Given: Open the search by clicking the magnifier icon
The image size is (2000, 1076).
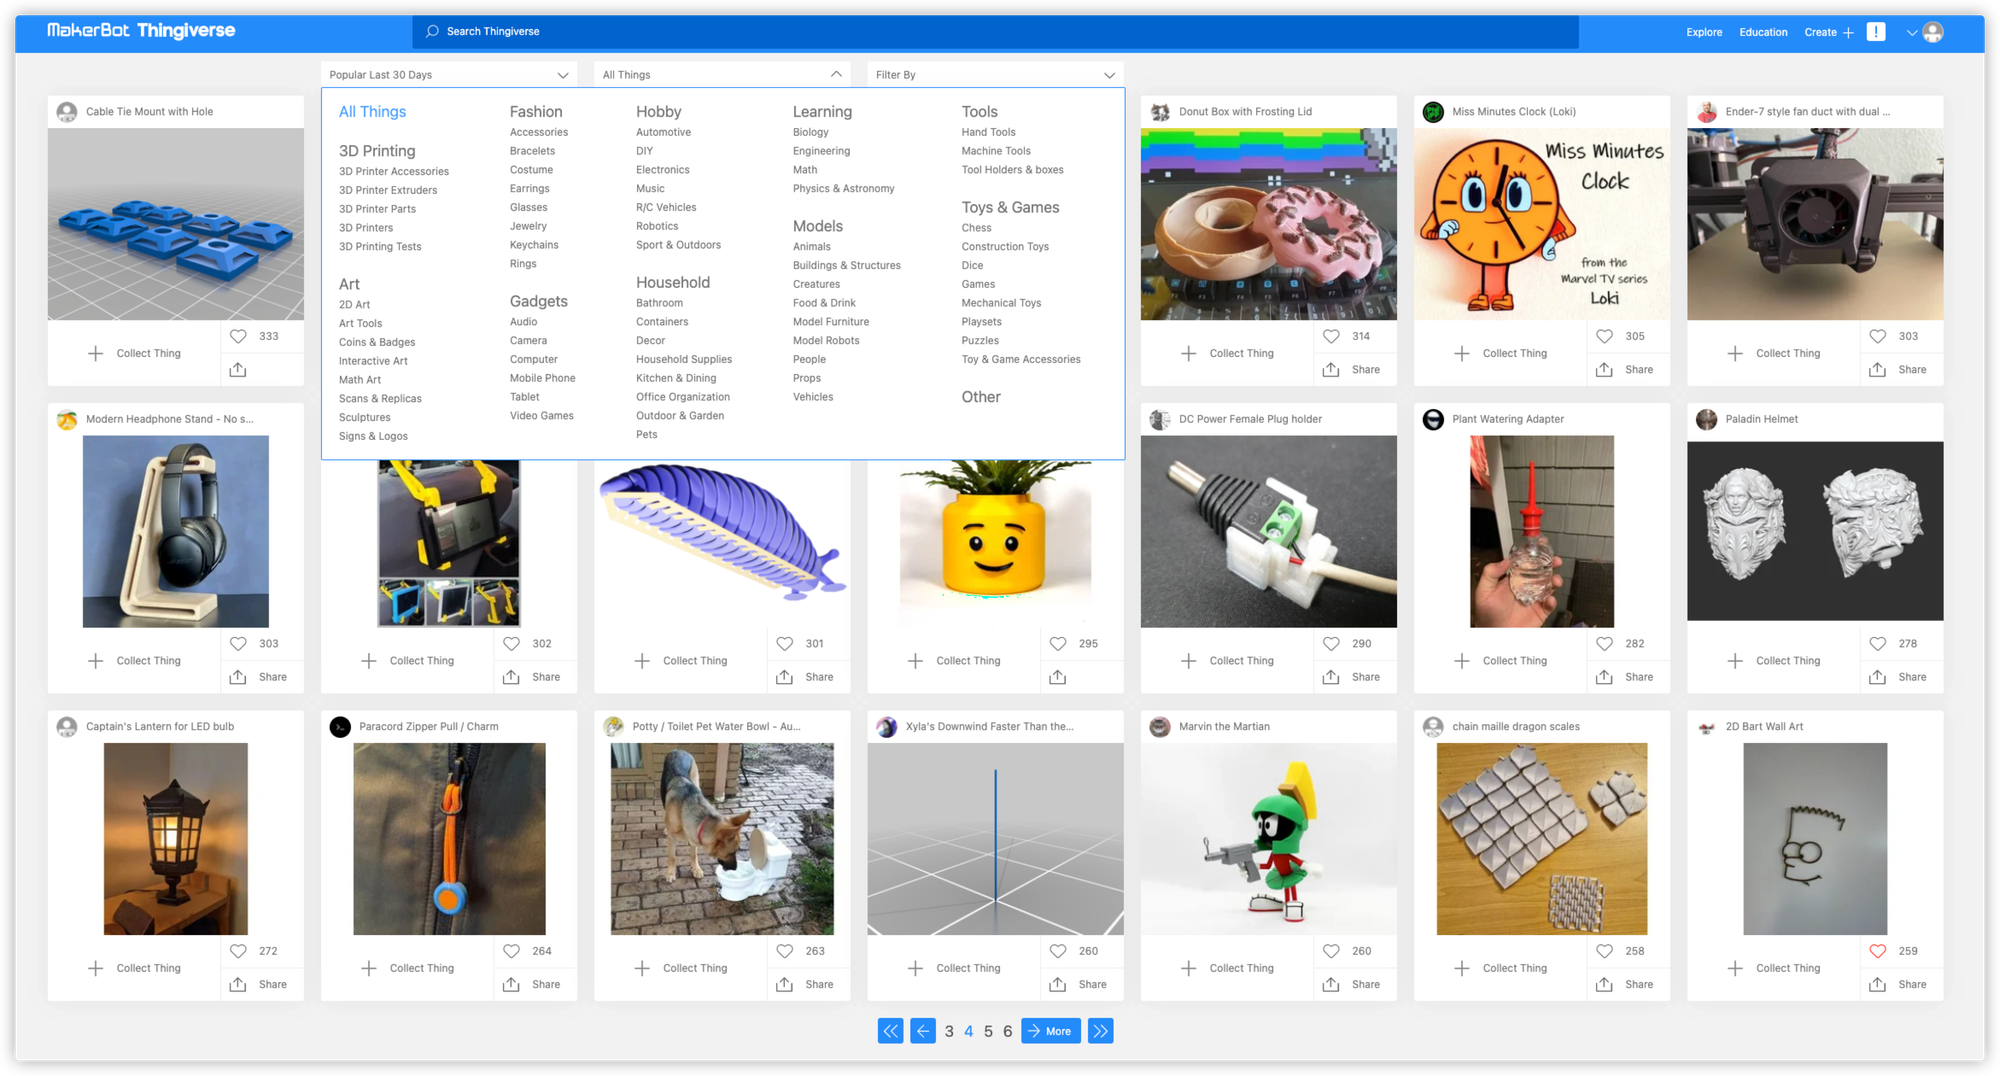Looking at the screenshot, I should pyautogui.click(x=432, y=31).
